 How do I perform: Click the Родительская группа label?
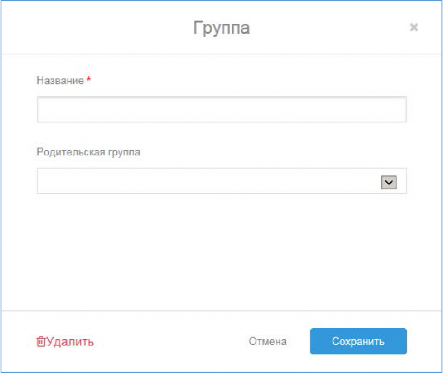click(88, 152)
